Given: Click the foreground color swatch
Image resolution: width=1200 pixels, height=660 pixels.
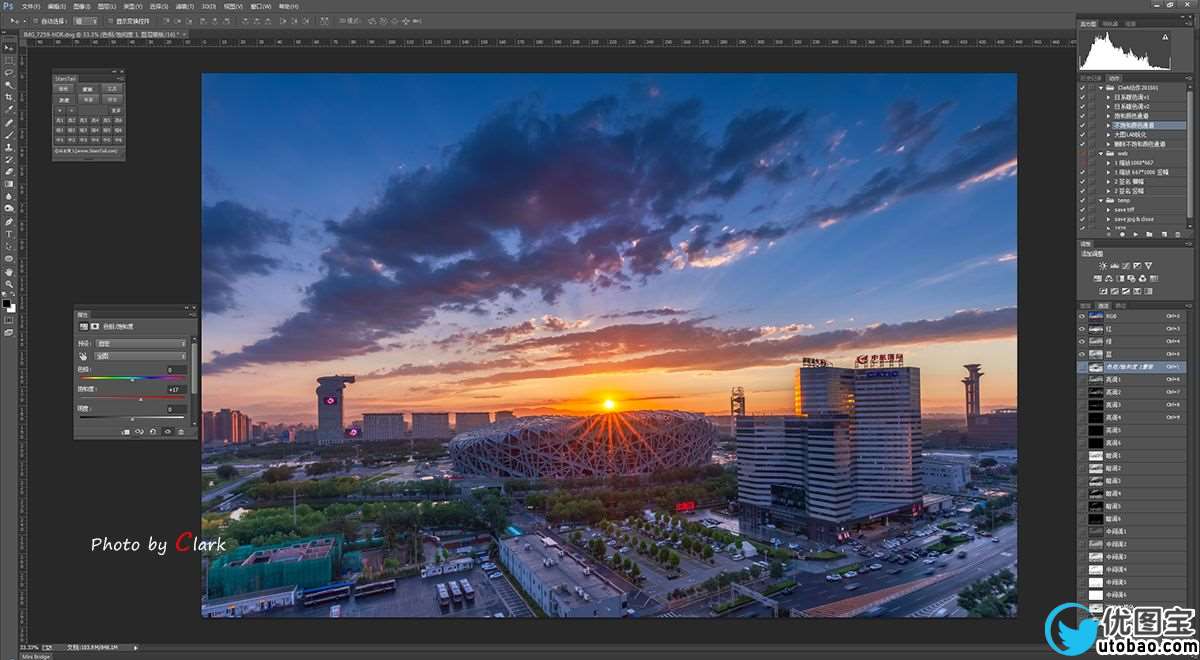Looking at the screenshot, I should (x=6, y=303).
